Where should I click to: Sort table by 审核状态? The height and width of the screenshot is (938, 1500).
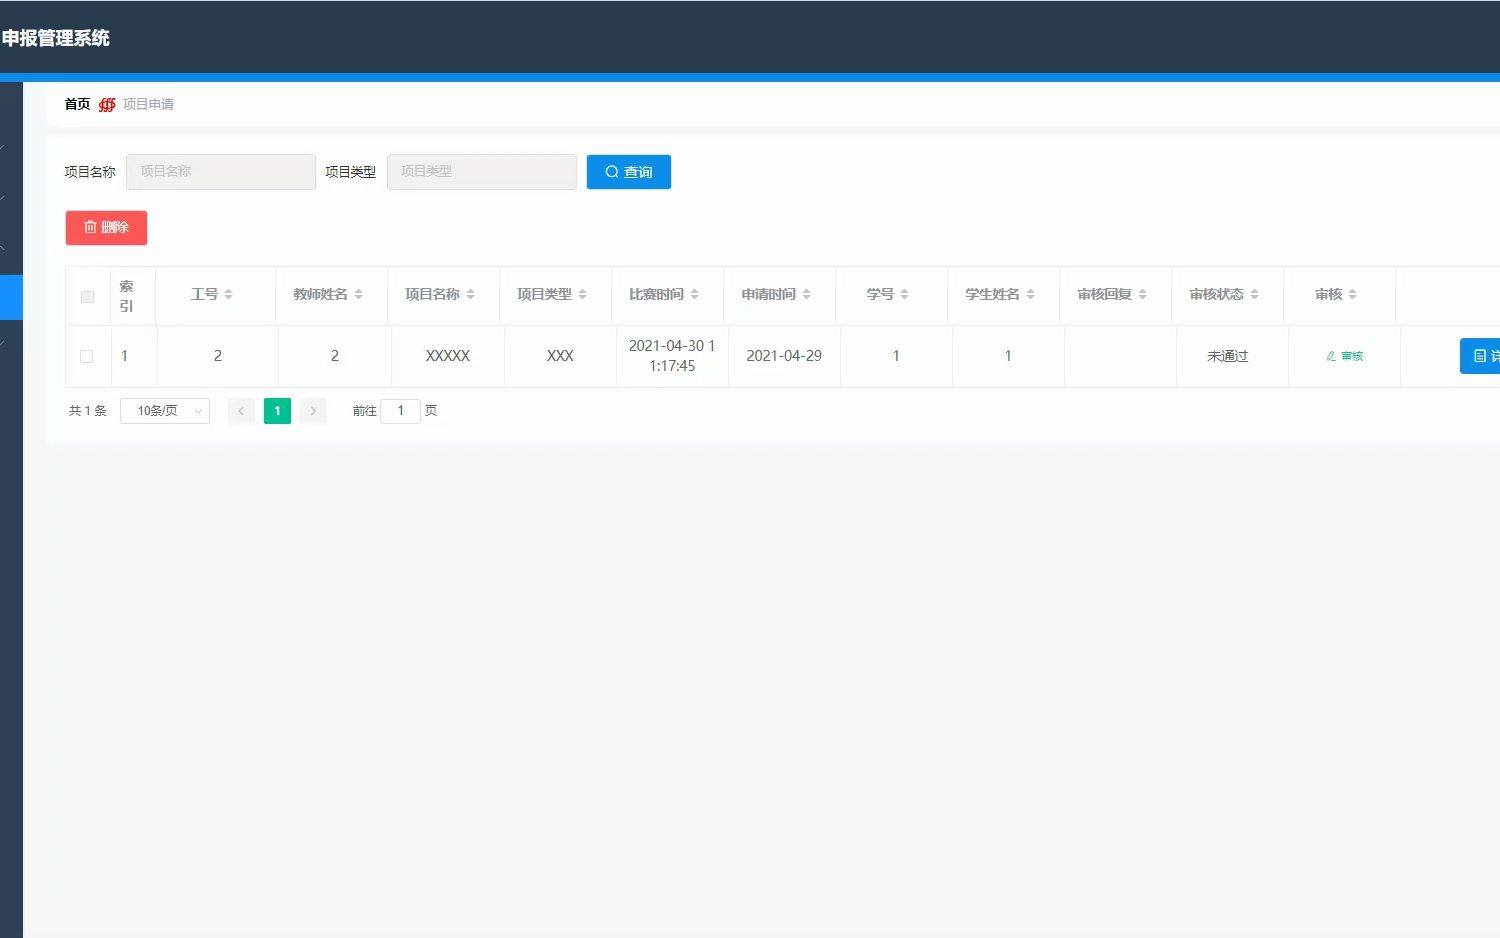[1254, 294]
